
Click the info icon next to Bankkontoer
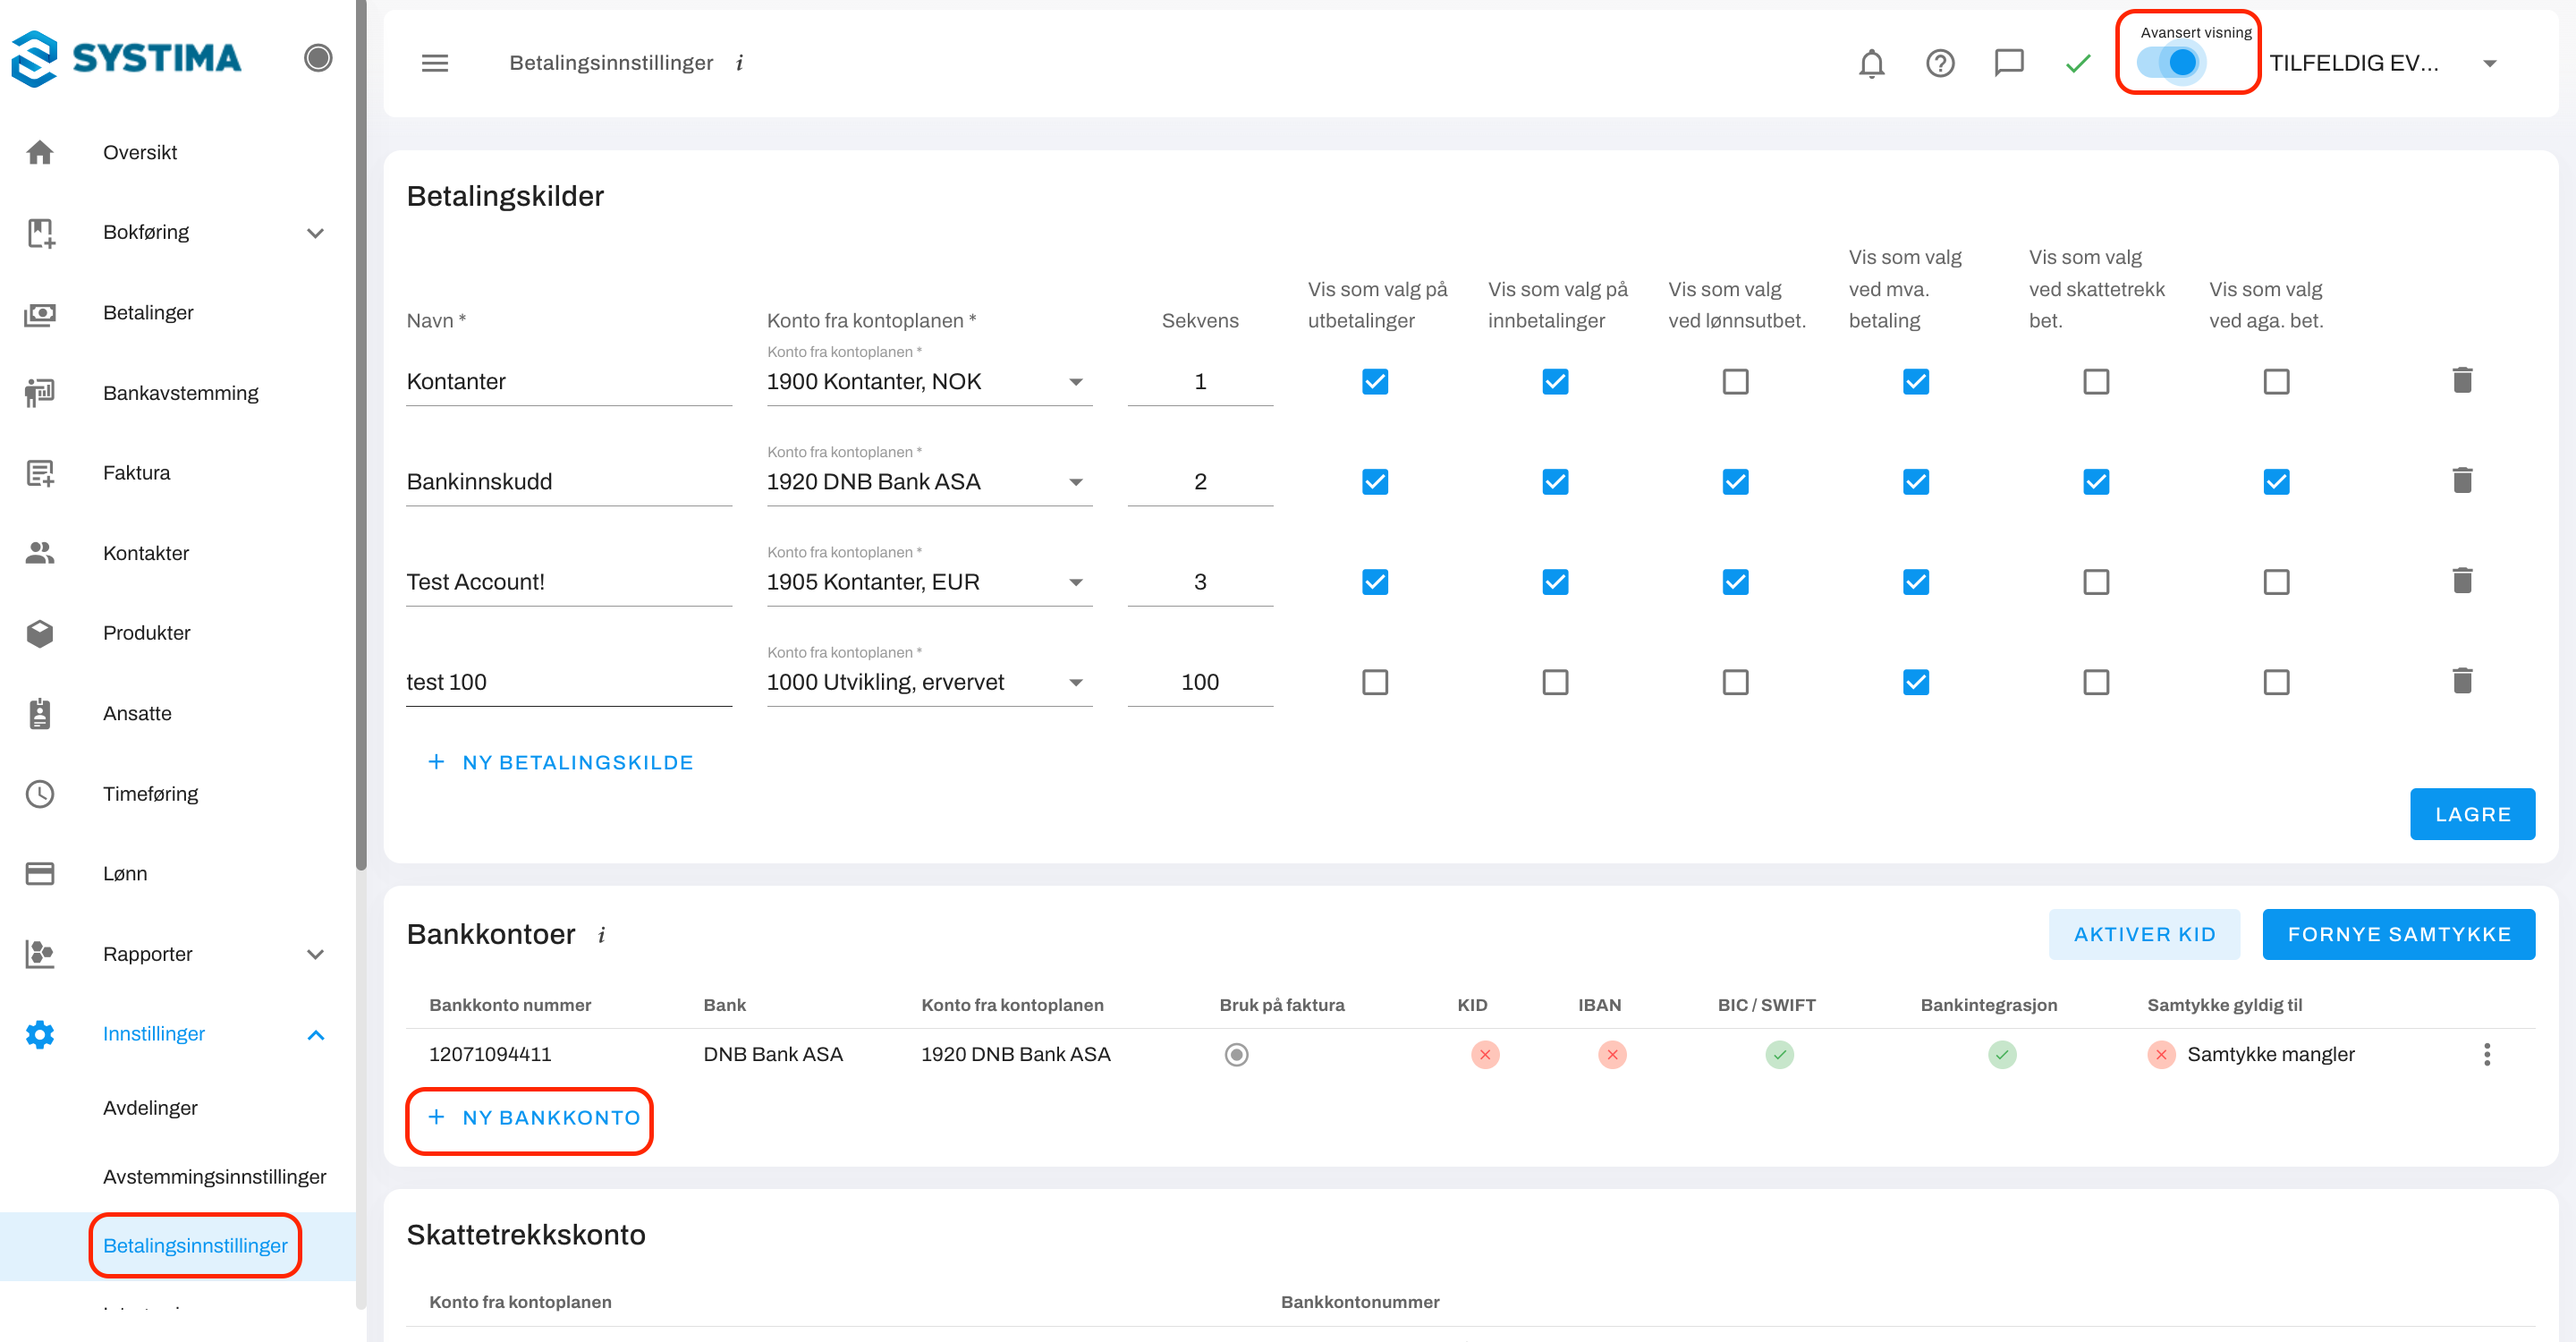[x=602, y=935]
